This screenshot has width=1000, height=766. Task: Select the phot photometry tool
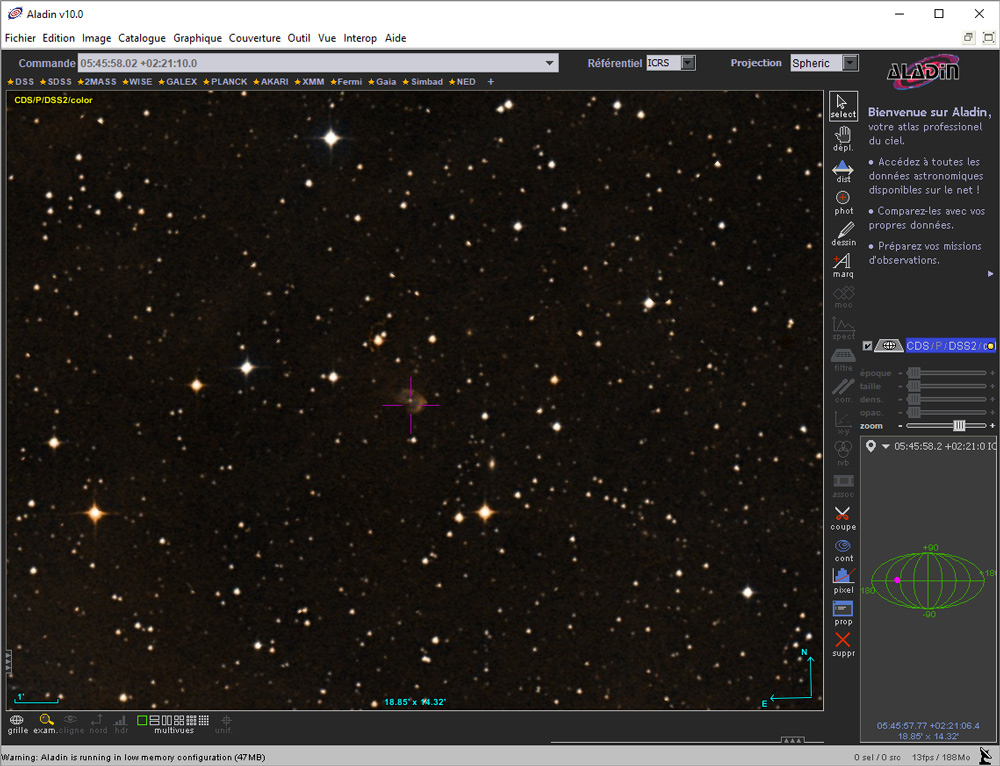842,203
